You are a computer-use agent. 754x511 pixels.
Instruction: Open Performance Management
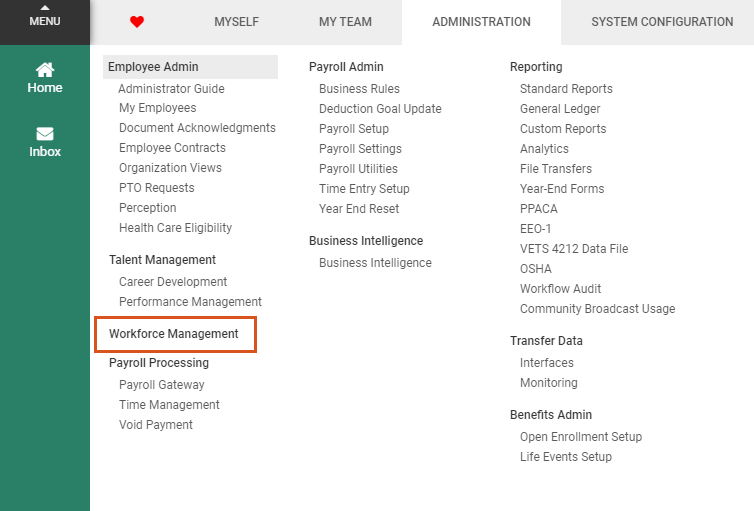coord(190,301)
